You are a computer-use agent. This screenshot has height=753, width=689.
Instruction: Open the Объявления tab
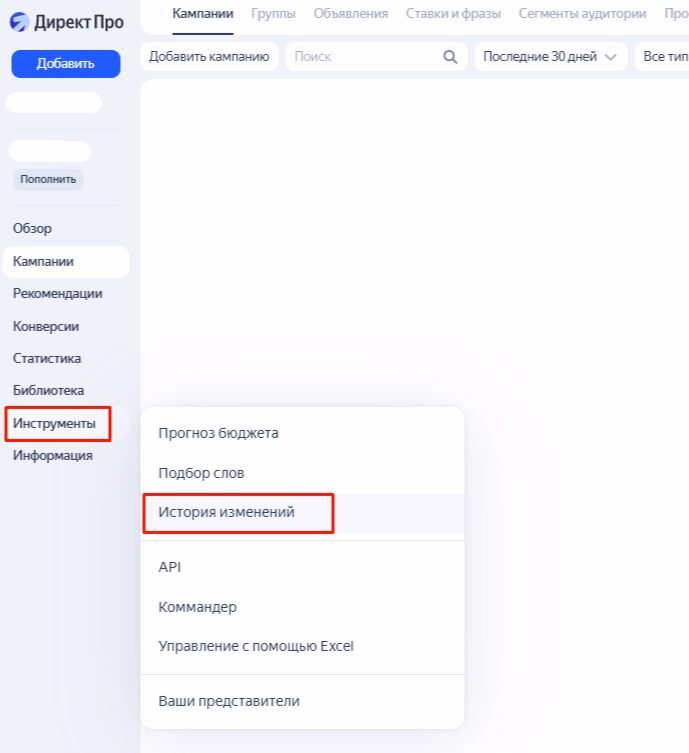[350, 13]
